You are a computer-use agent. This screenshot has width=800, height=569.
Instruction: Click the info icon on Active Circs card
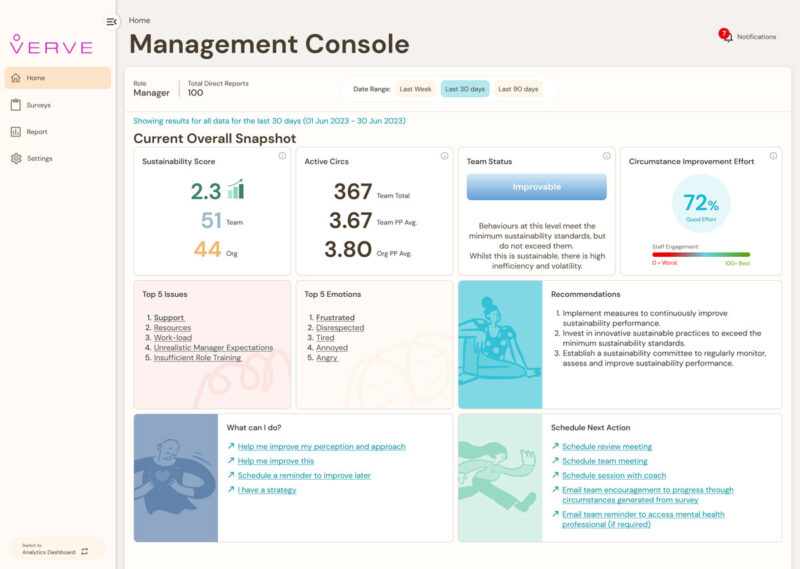coord(444,156)
